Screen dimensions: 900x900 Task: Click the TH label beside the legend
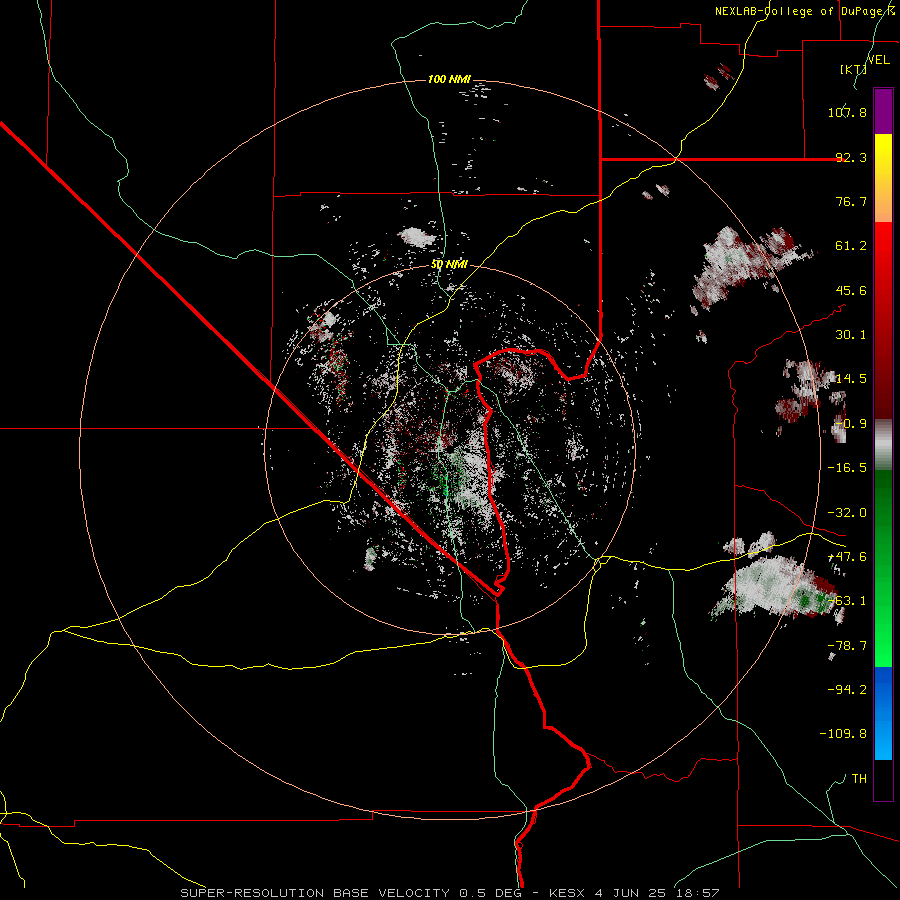(859, 779)
